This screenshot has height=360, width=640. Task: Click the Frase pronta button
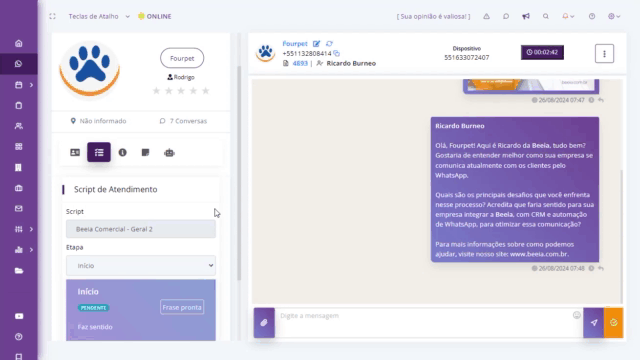182,307
